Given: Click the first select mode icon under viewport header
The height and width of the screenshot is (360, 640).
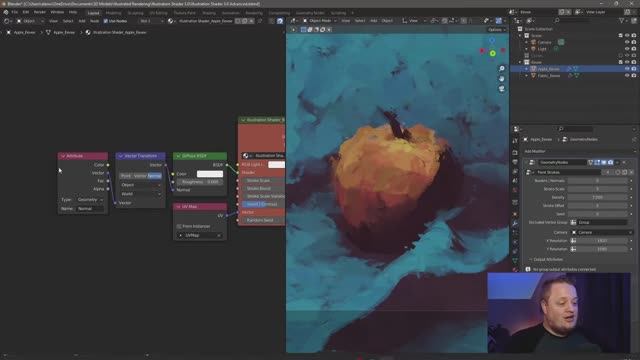Looking at the screenshot, I should coord(303,30).
